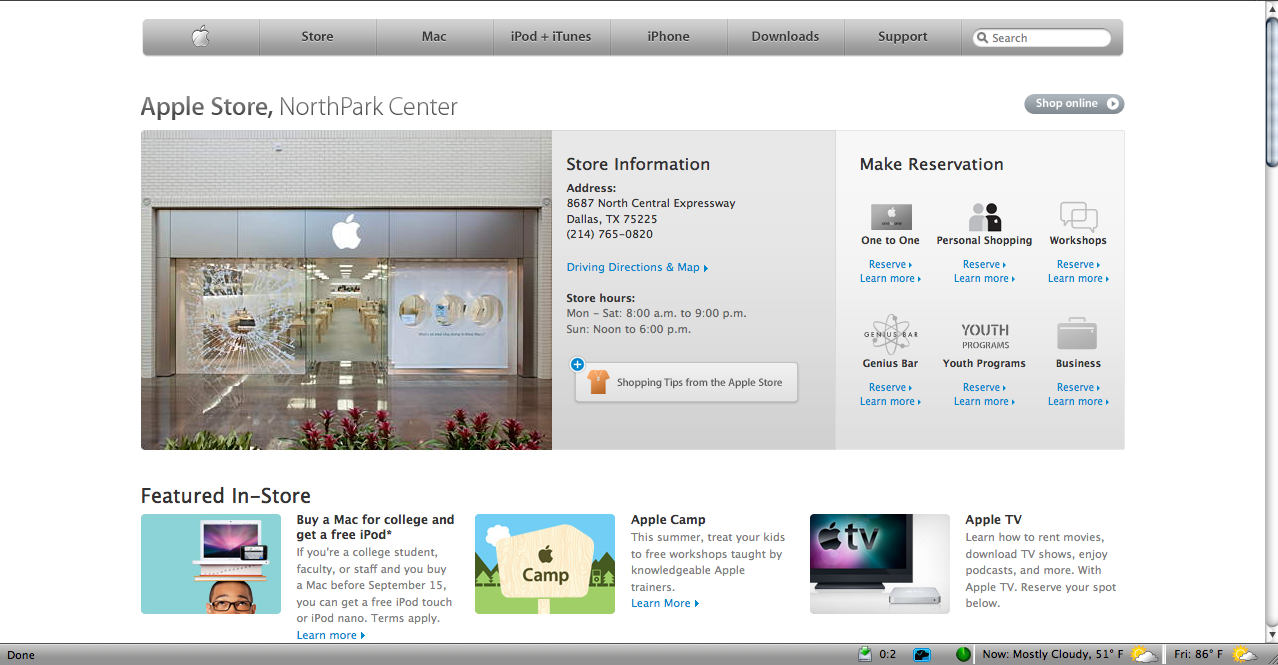Viewport: 1278px width, 665px height.
Task: Click the current weather sun-cloud icon
Action: 1144,655
